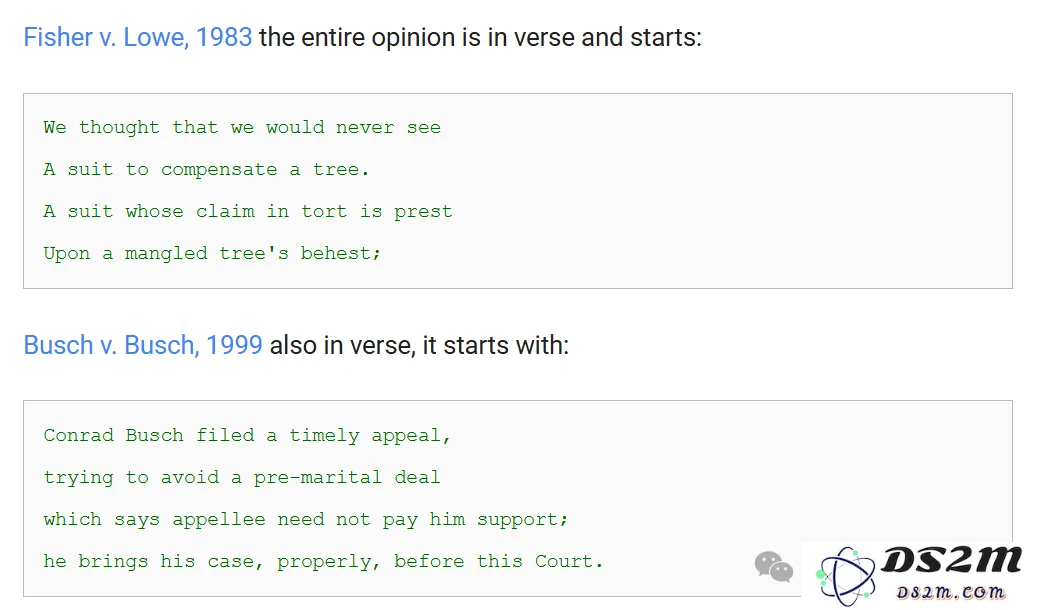Open the Fisher v. Lowe, 1983 link
Image resolution: width=1039 pixels, height=610 pixels.
click(138, 37)
